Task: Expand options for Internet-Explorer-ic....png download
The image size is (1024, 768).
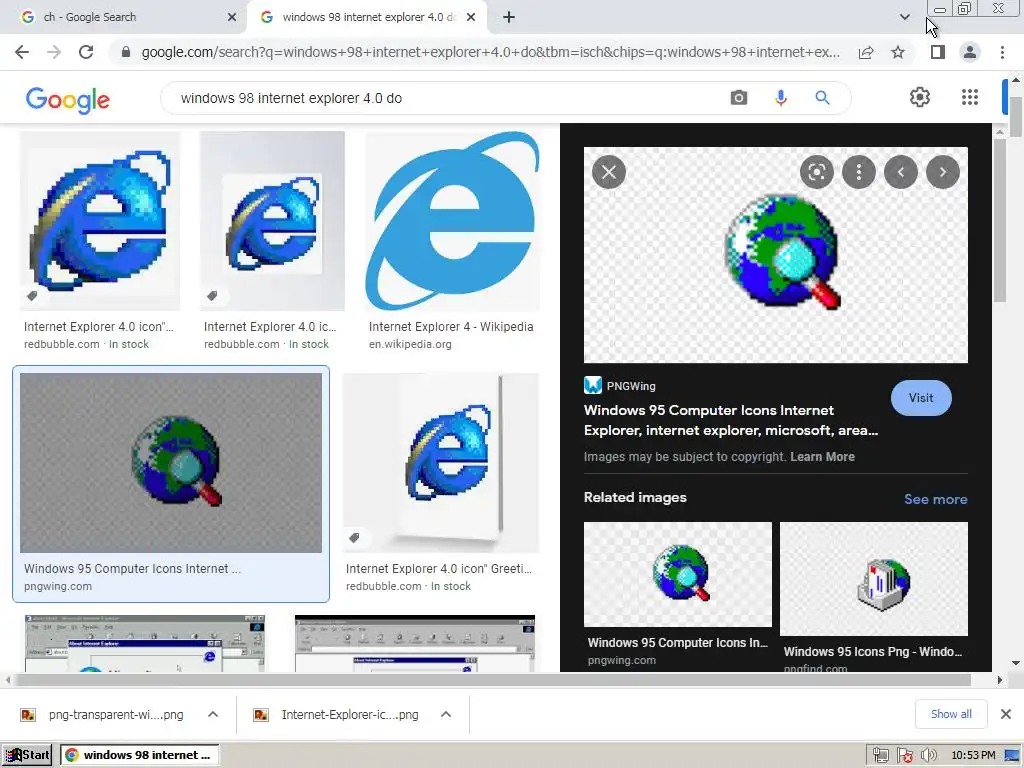Action: click(445, 714)
